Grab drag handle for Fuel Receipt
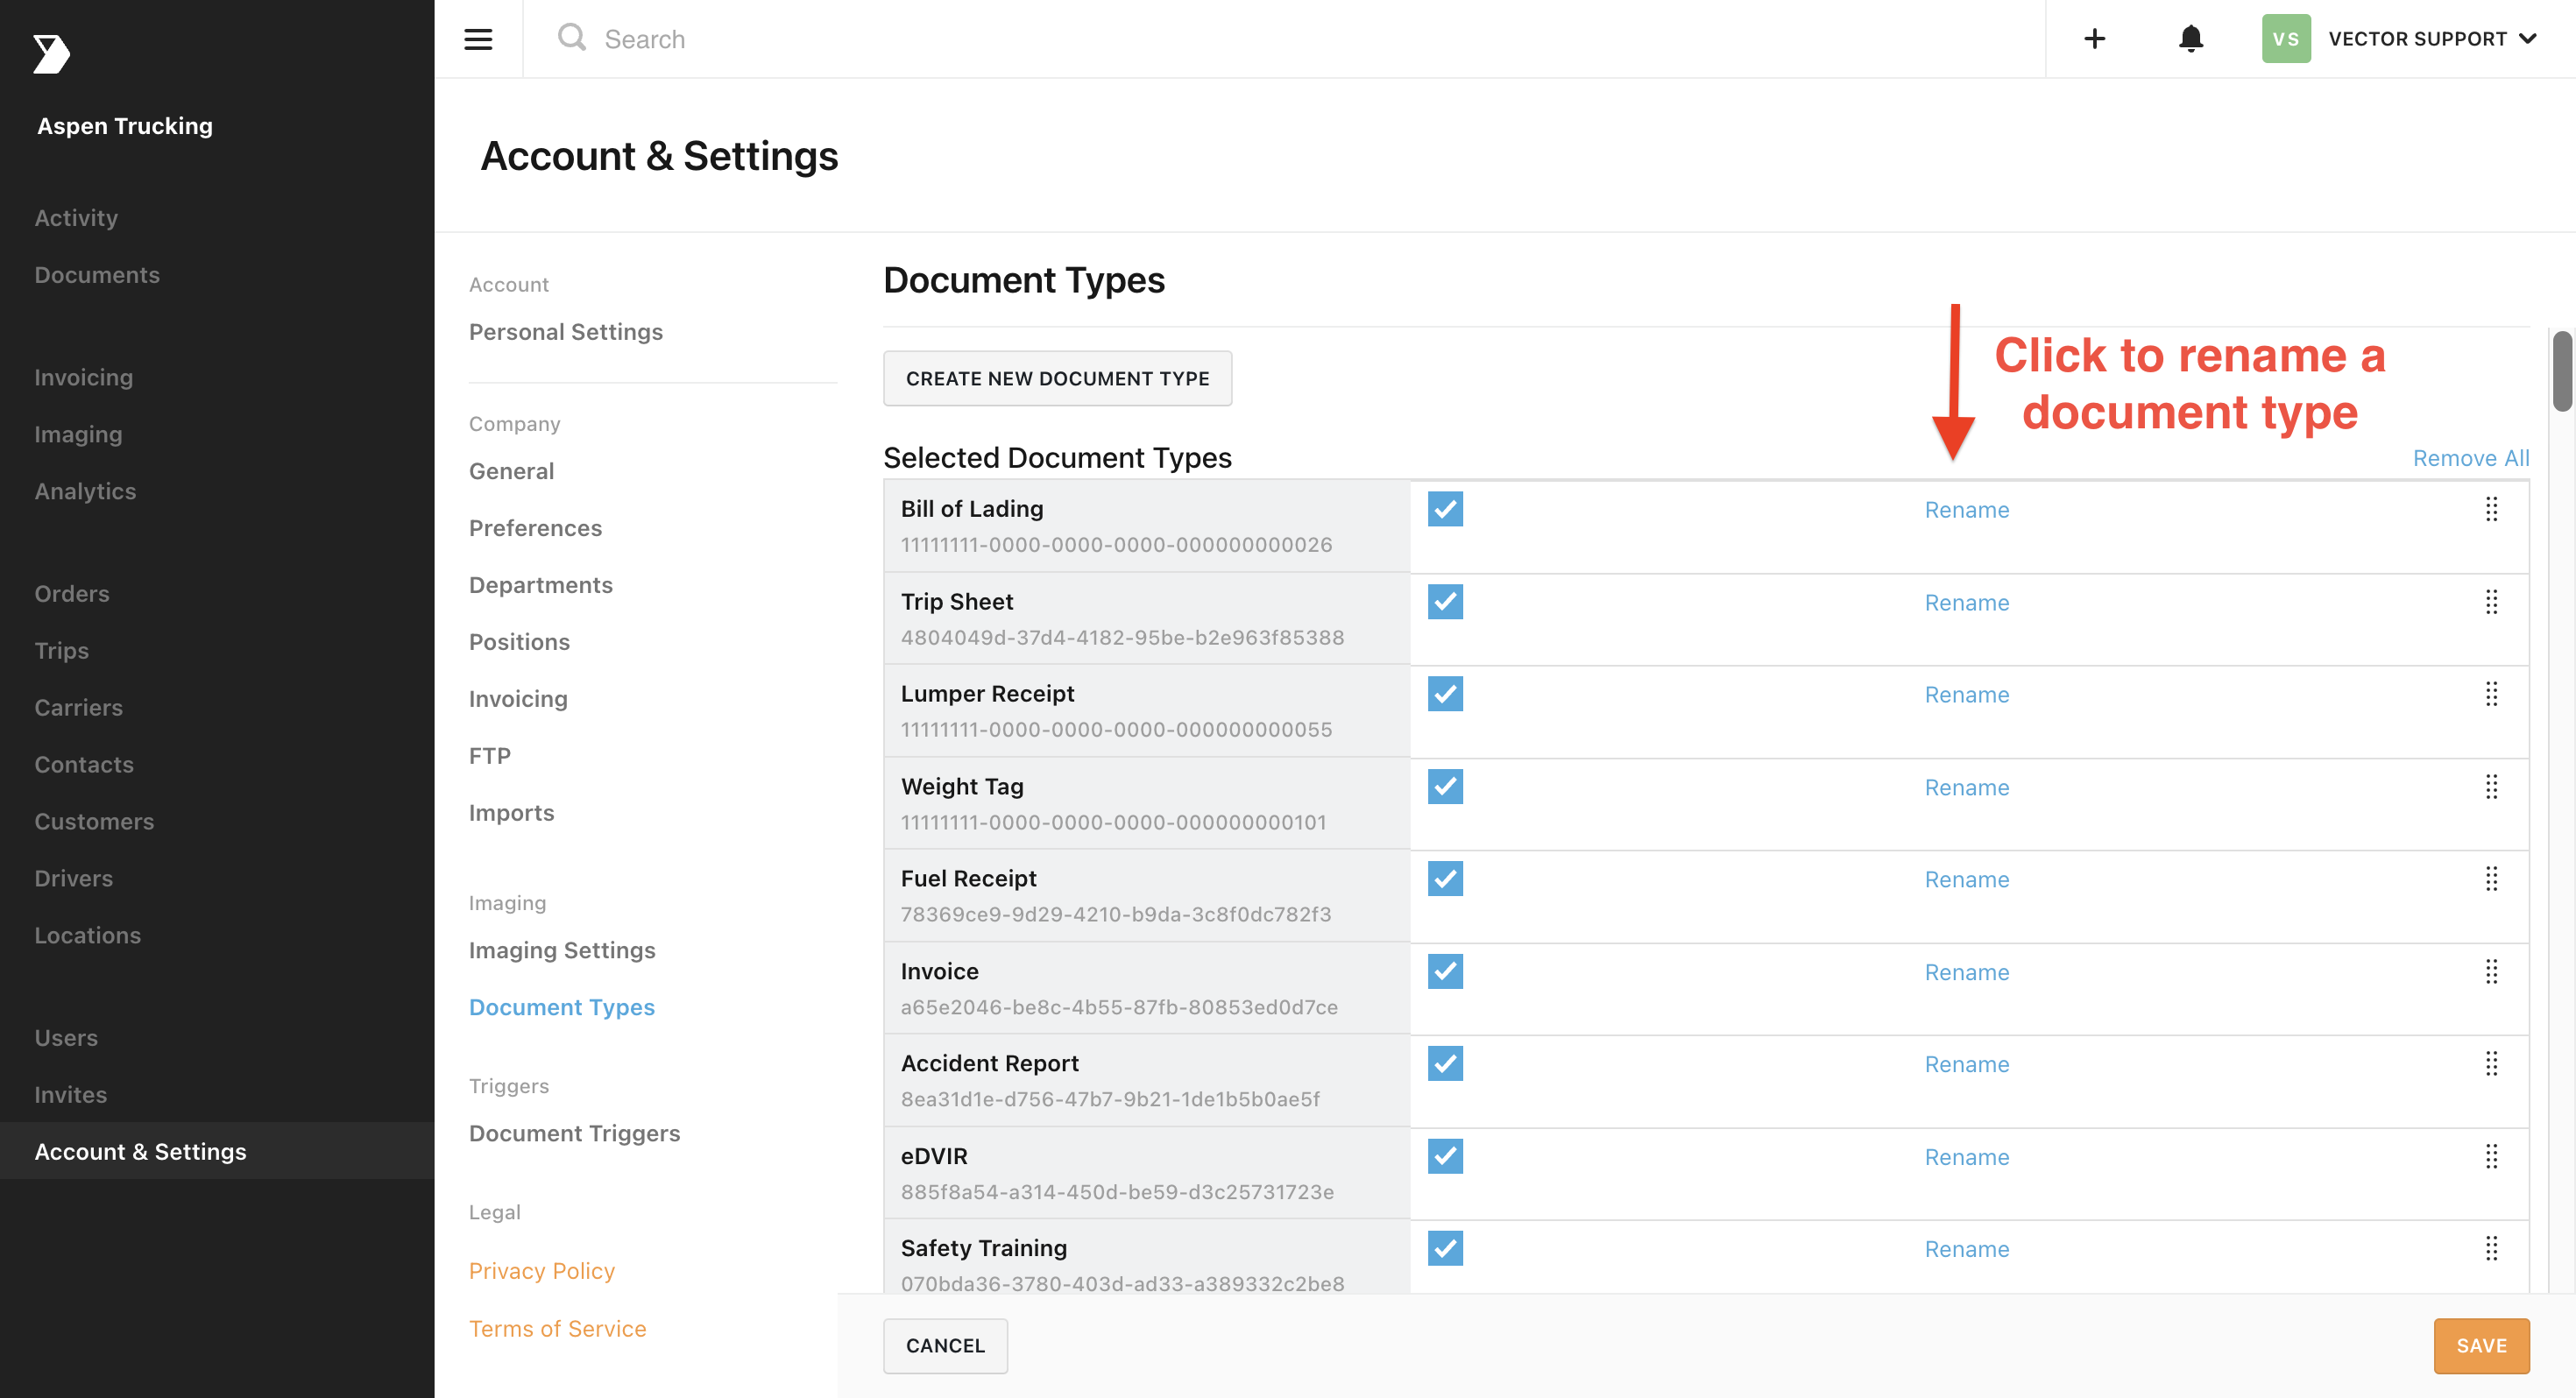 tap(2491, 879)
